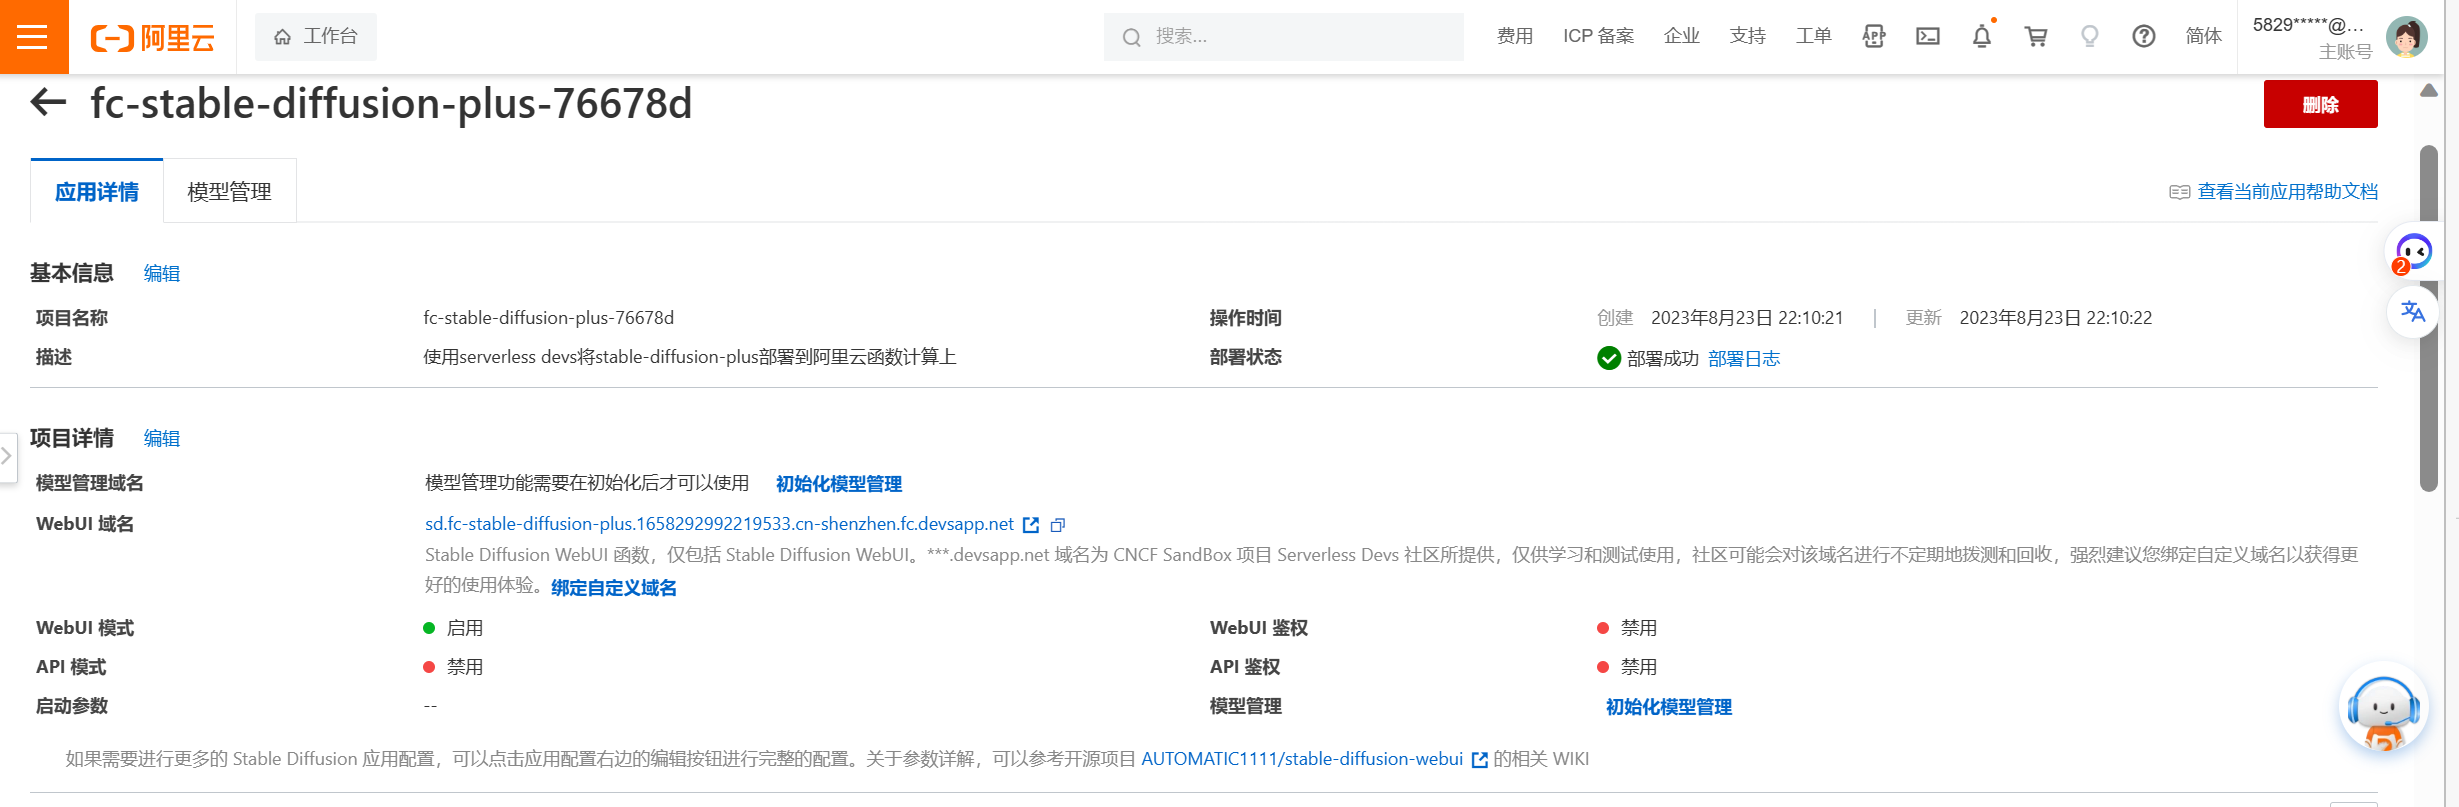Open the 支持 menu

1748,36
